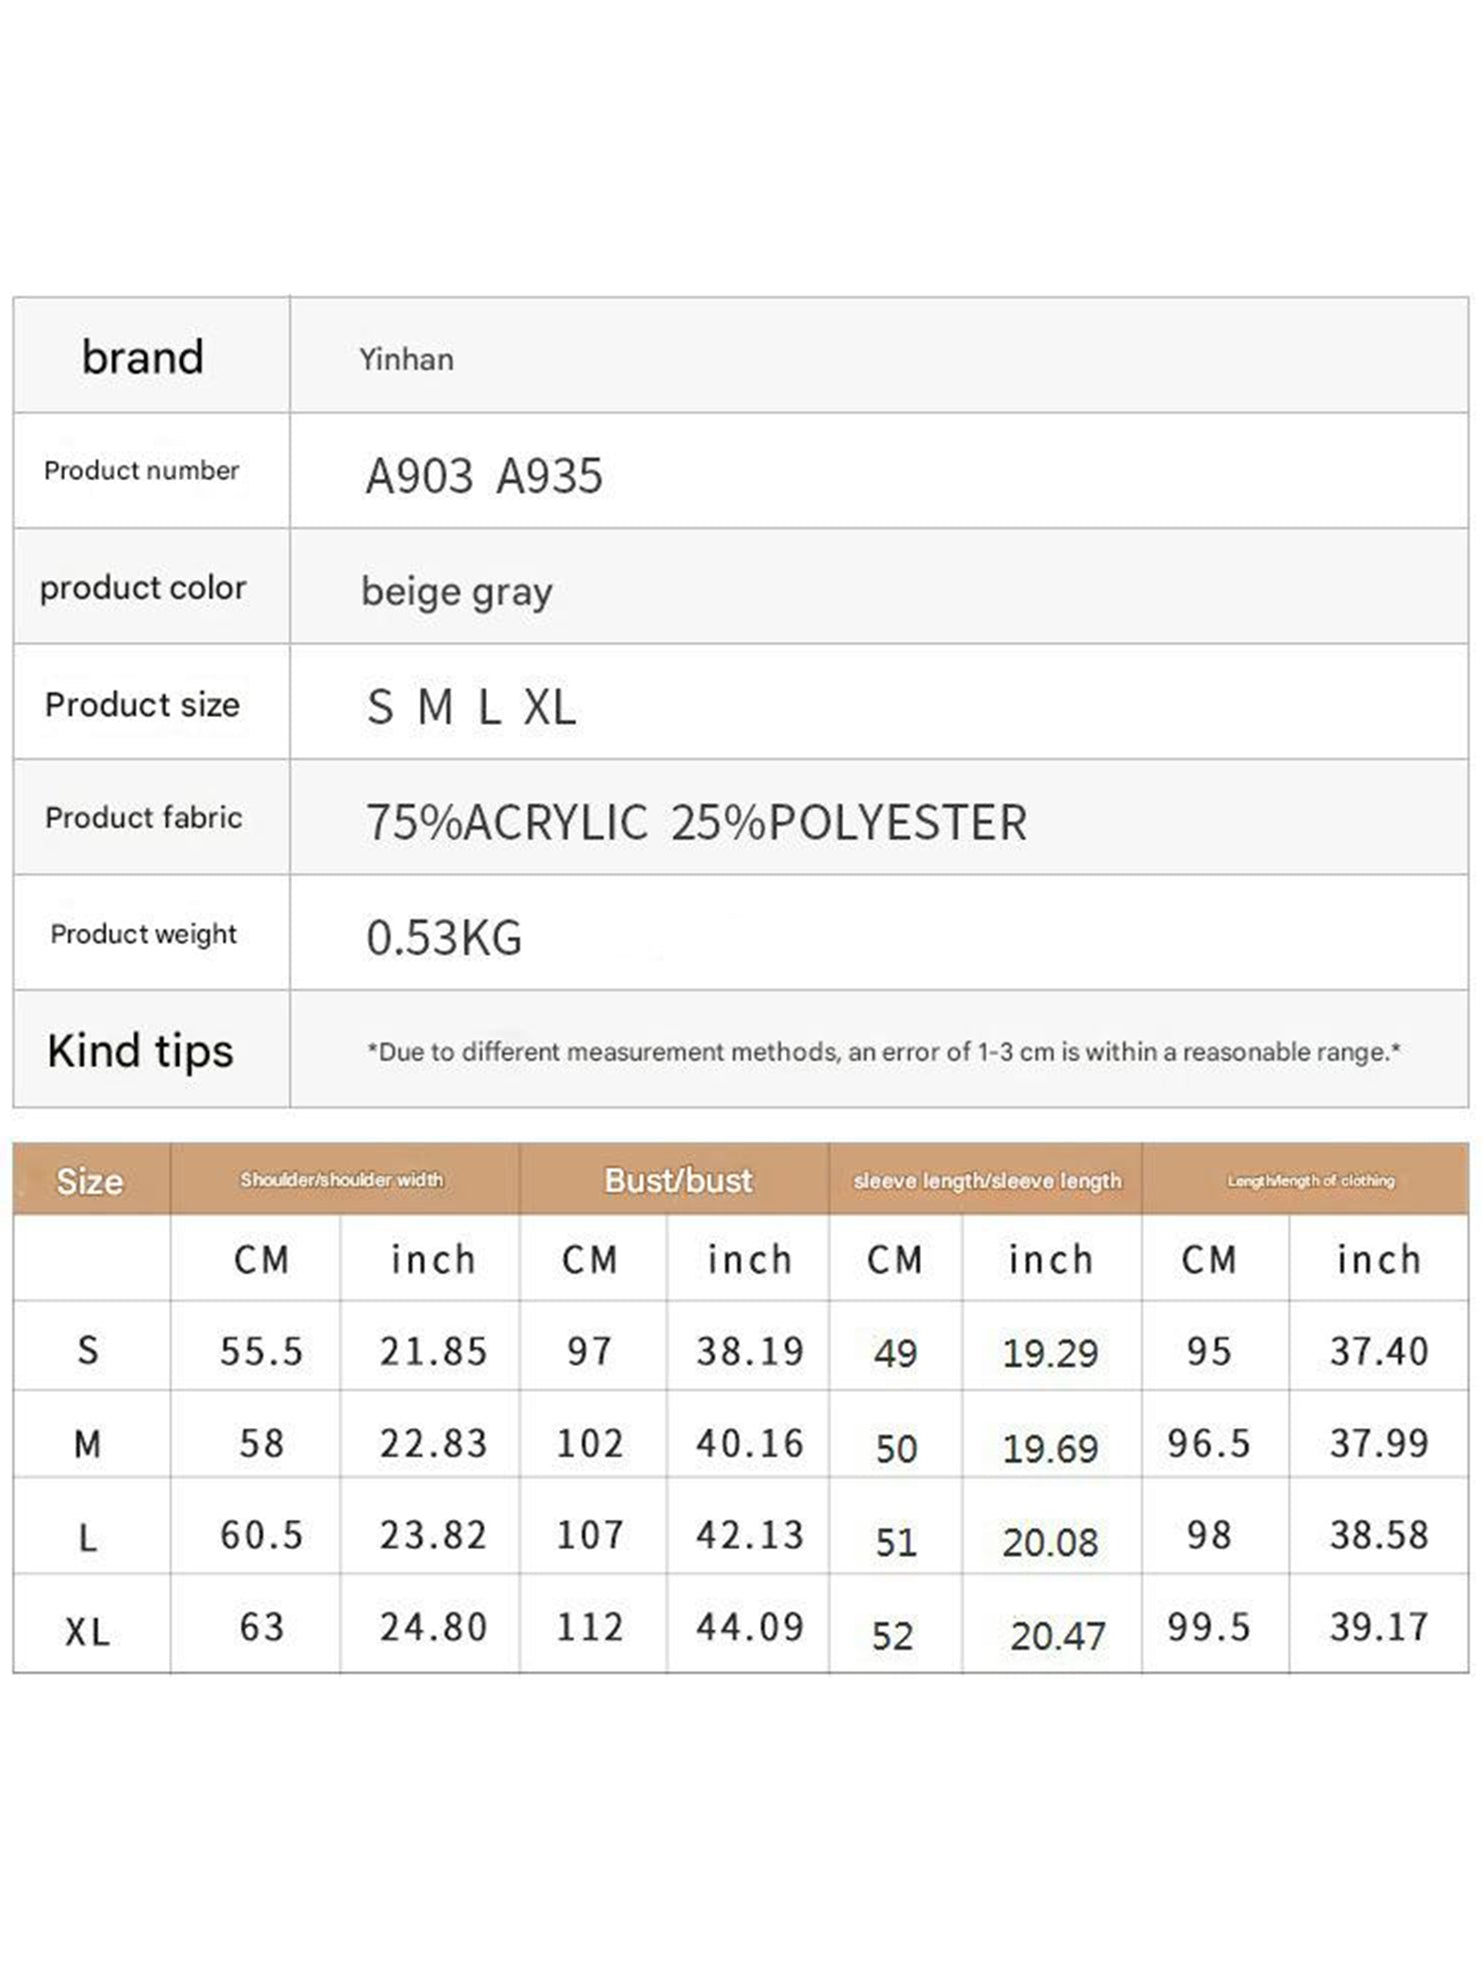Screen dimensions: 1482x1966
Task: Click Length of clothing header
Action: pyautogui.click(x=1310, y=1181)
